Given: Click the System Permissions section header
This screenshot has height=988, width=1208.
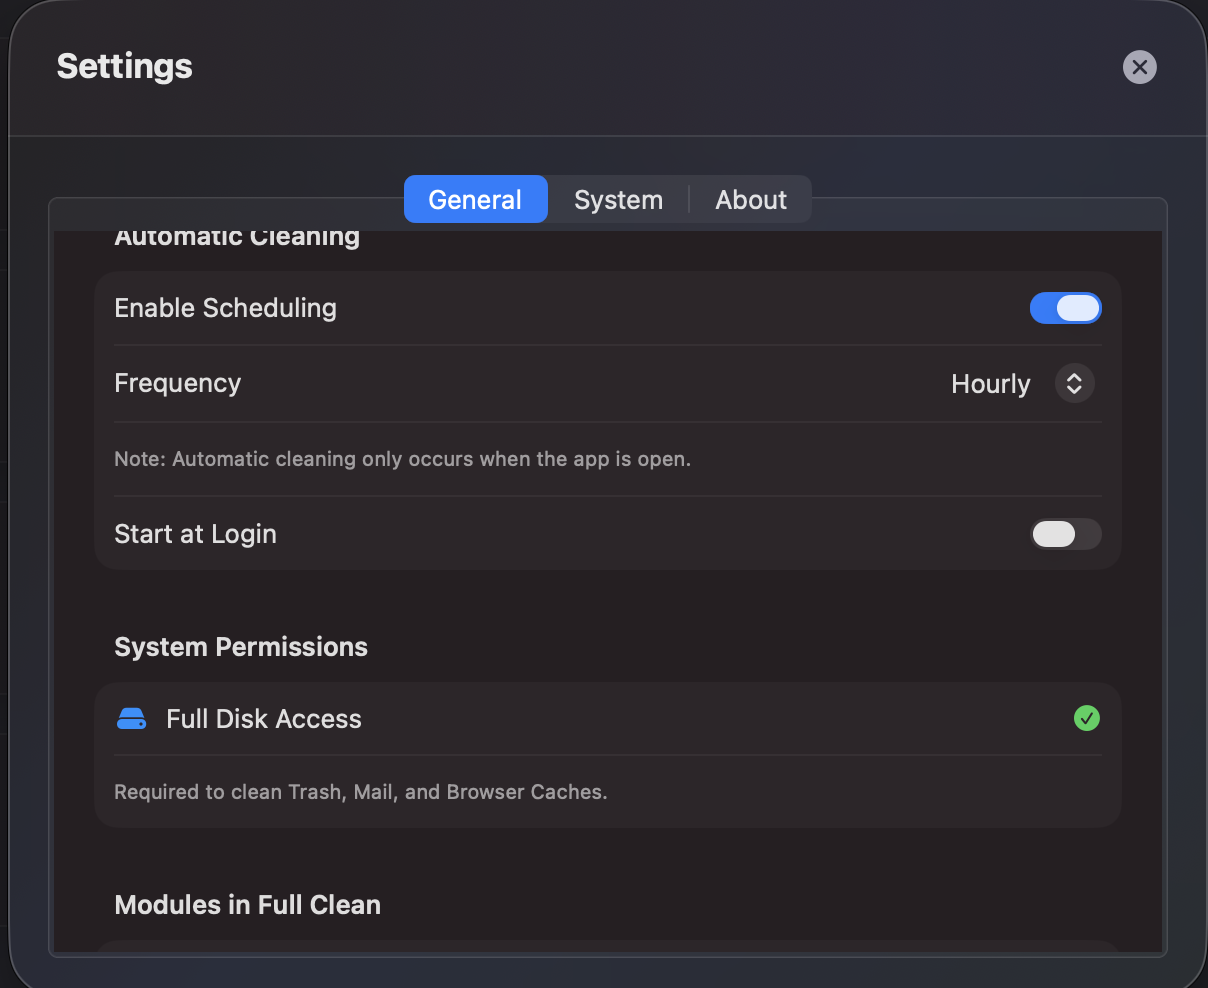Looking at the screenshot, I should (x=241, y=646).
